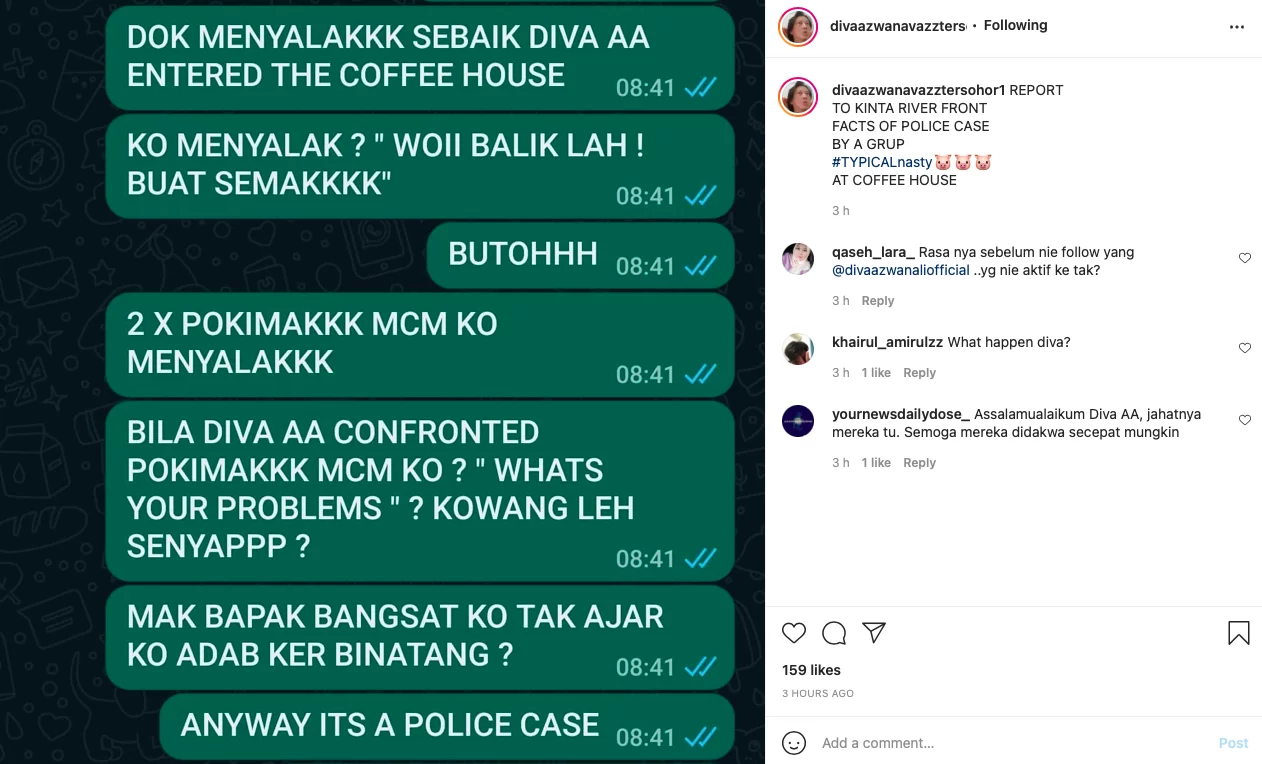
Task: Open qaseh_lara_'s profile picture
Action: [798, 259]
